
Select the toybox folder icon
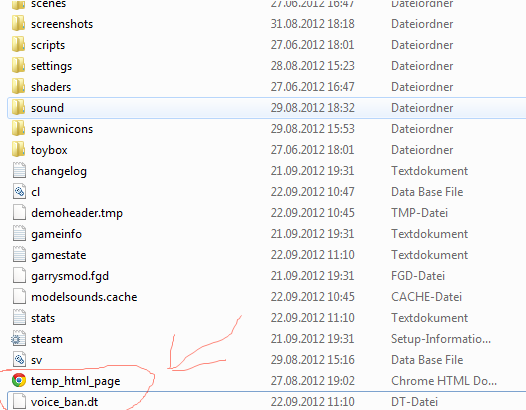(x=18, y=150)
